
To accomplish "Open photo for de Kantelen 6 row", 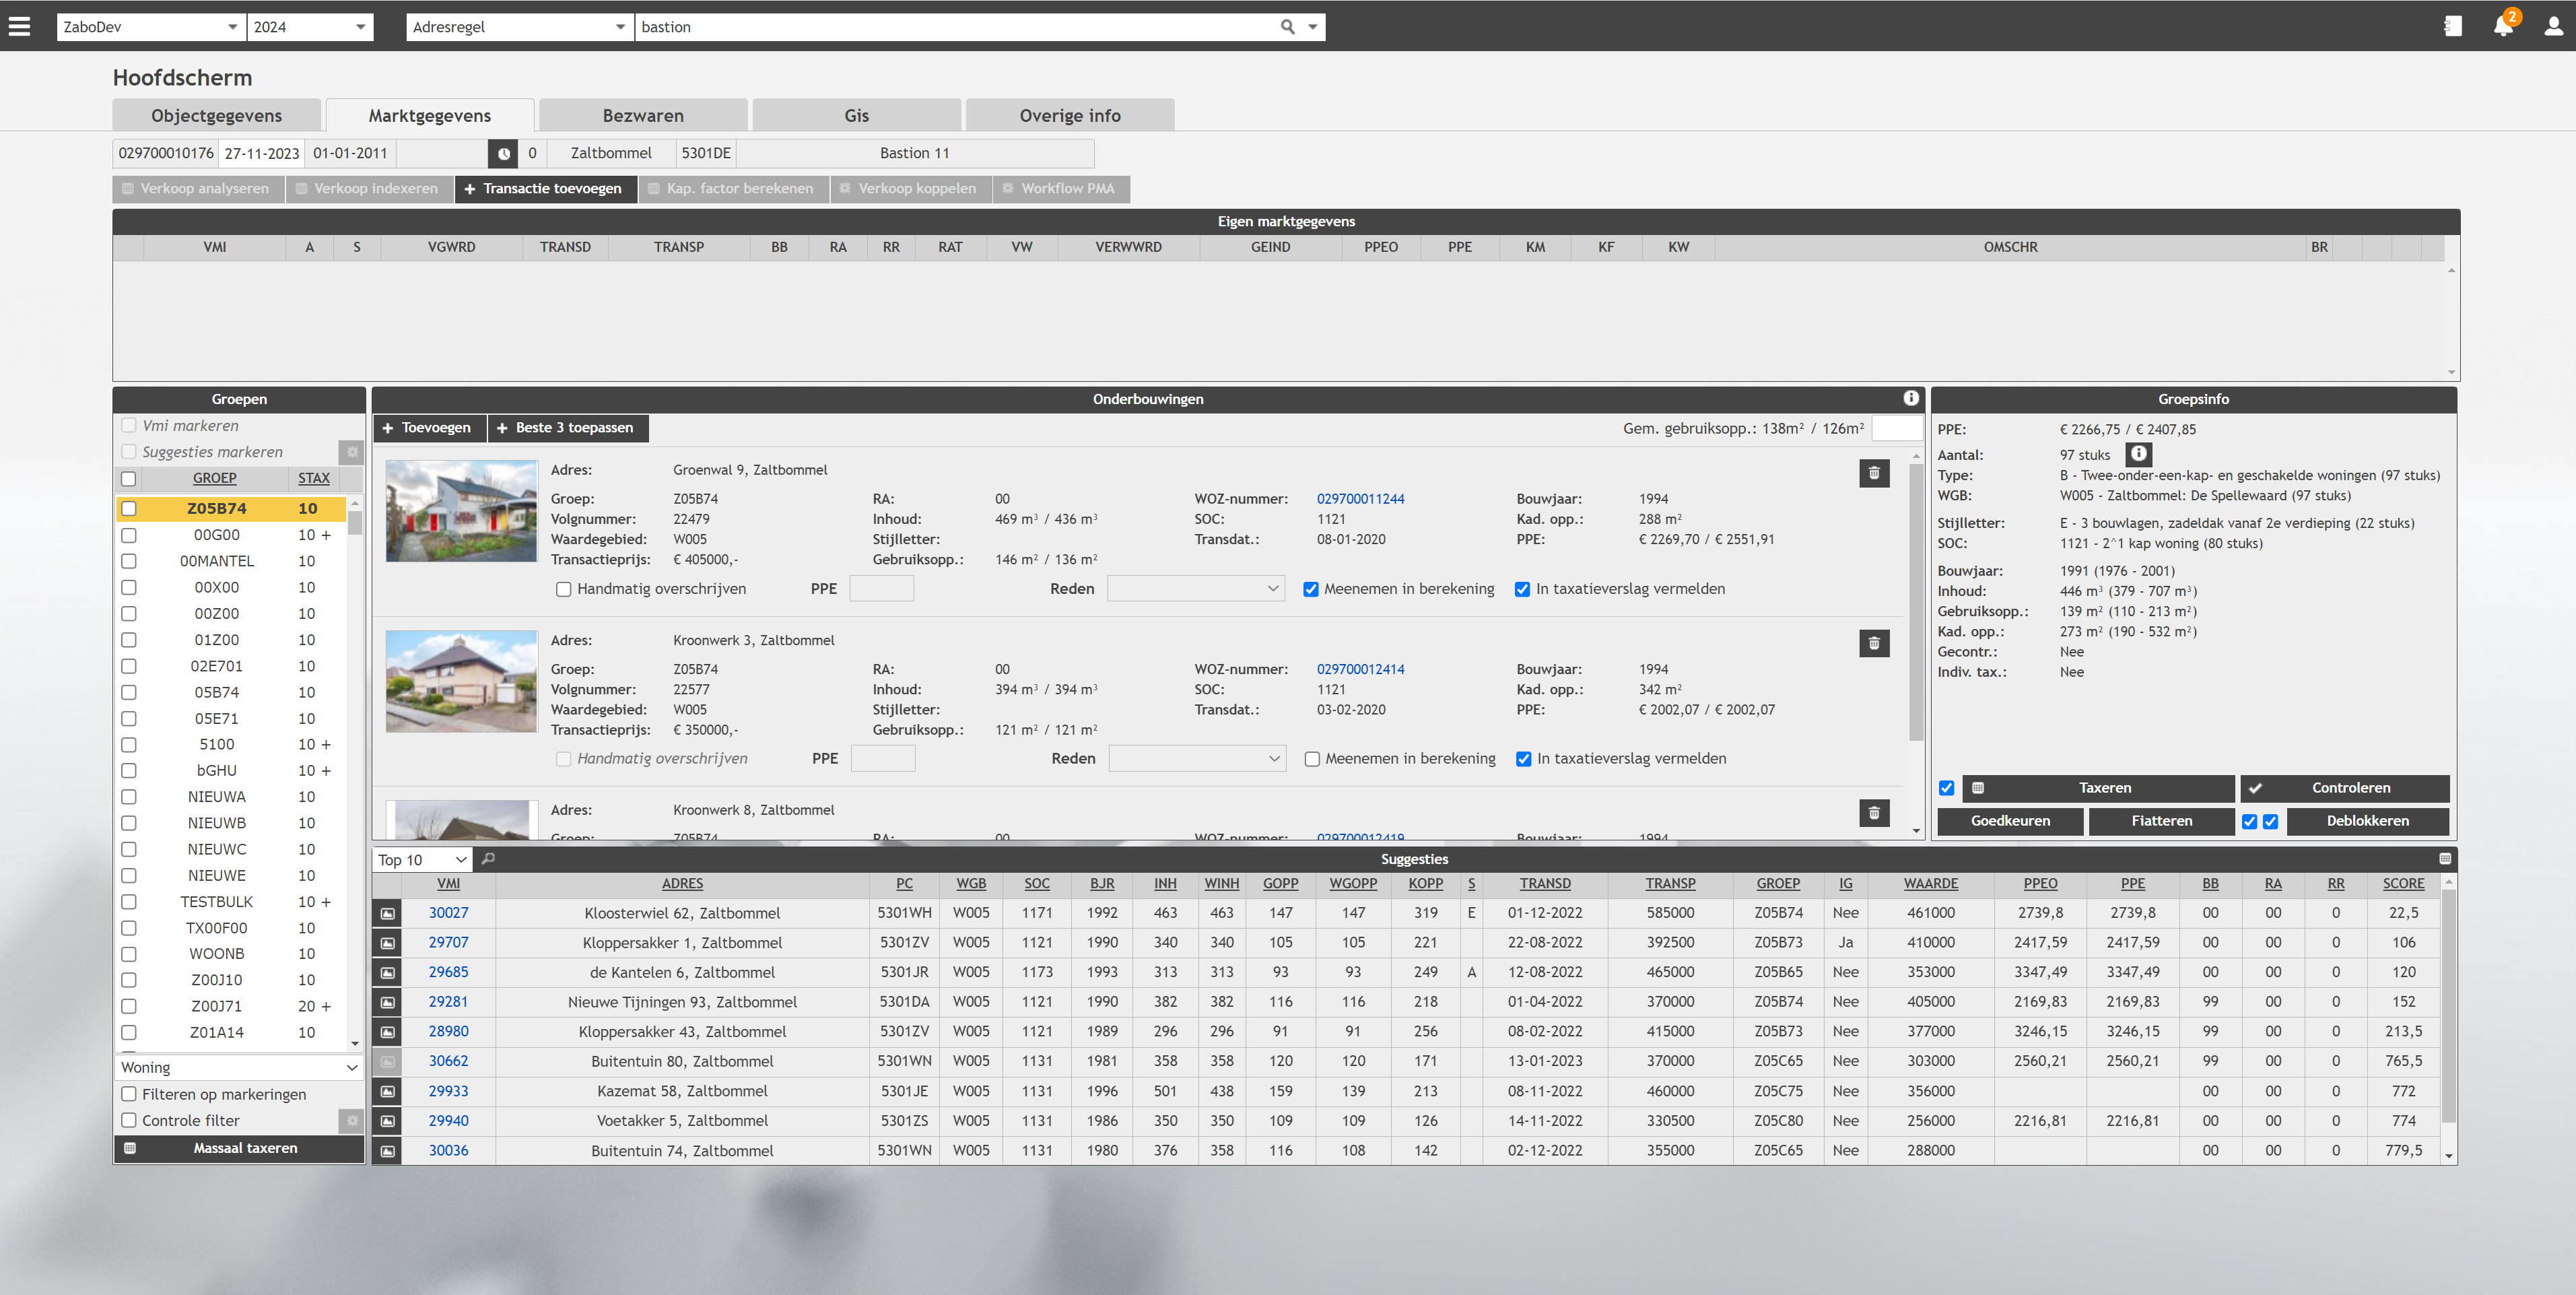I will coord(388,973).
